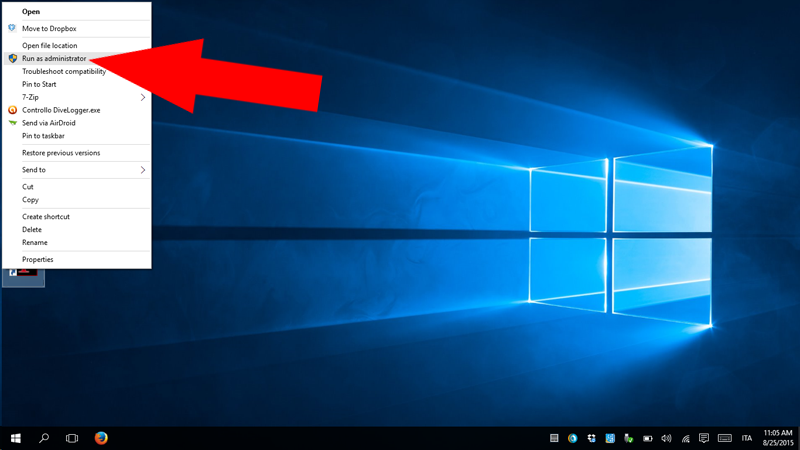Viewport: 800px width, 450px height.
Task: Open the Action Center notifications icon
Action: 704,438
